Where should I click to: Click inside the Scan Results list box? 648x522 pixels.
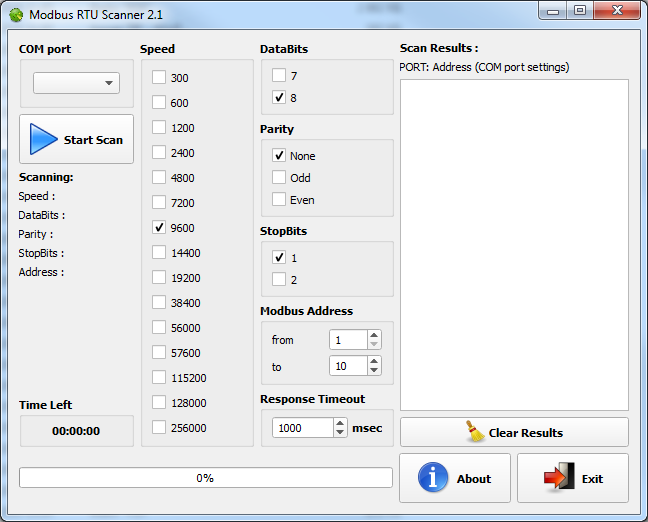point(514,245)
